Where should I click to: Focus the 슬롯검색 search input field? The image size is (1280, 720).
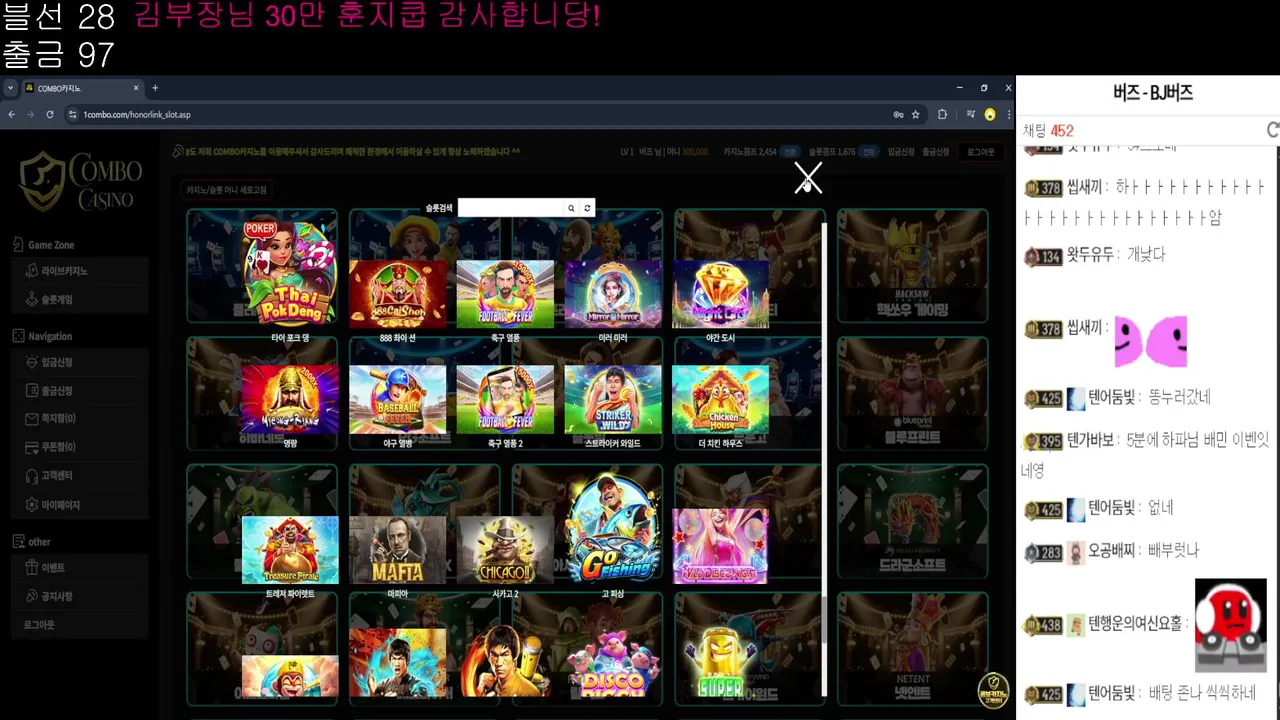point(511,208)
